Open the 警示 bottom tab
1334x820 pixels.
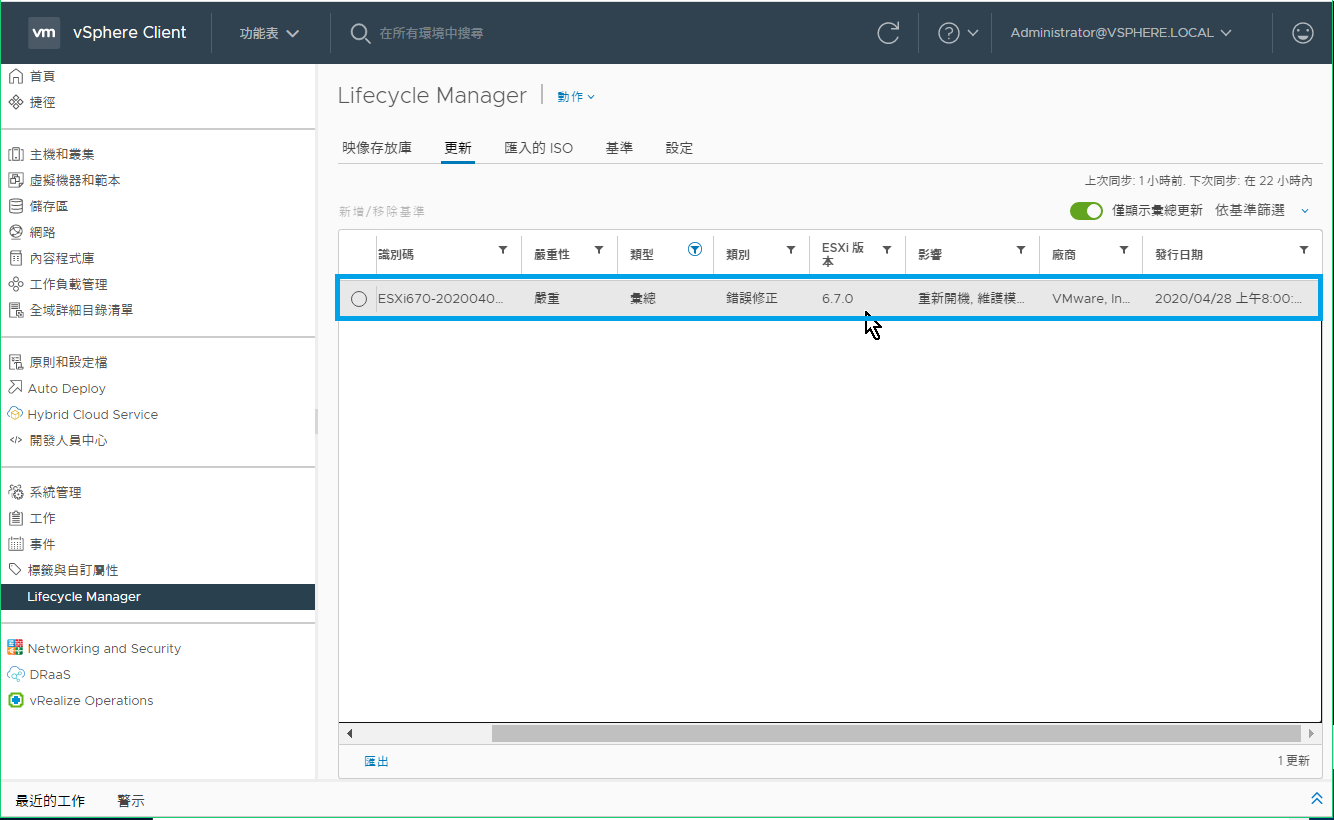click(x=131, y=801)
